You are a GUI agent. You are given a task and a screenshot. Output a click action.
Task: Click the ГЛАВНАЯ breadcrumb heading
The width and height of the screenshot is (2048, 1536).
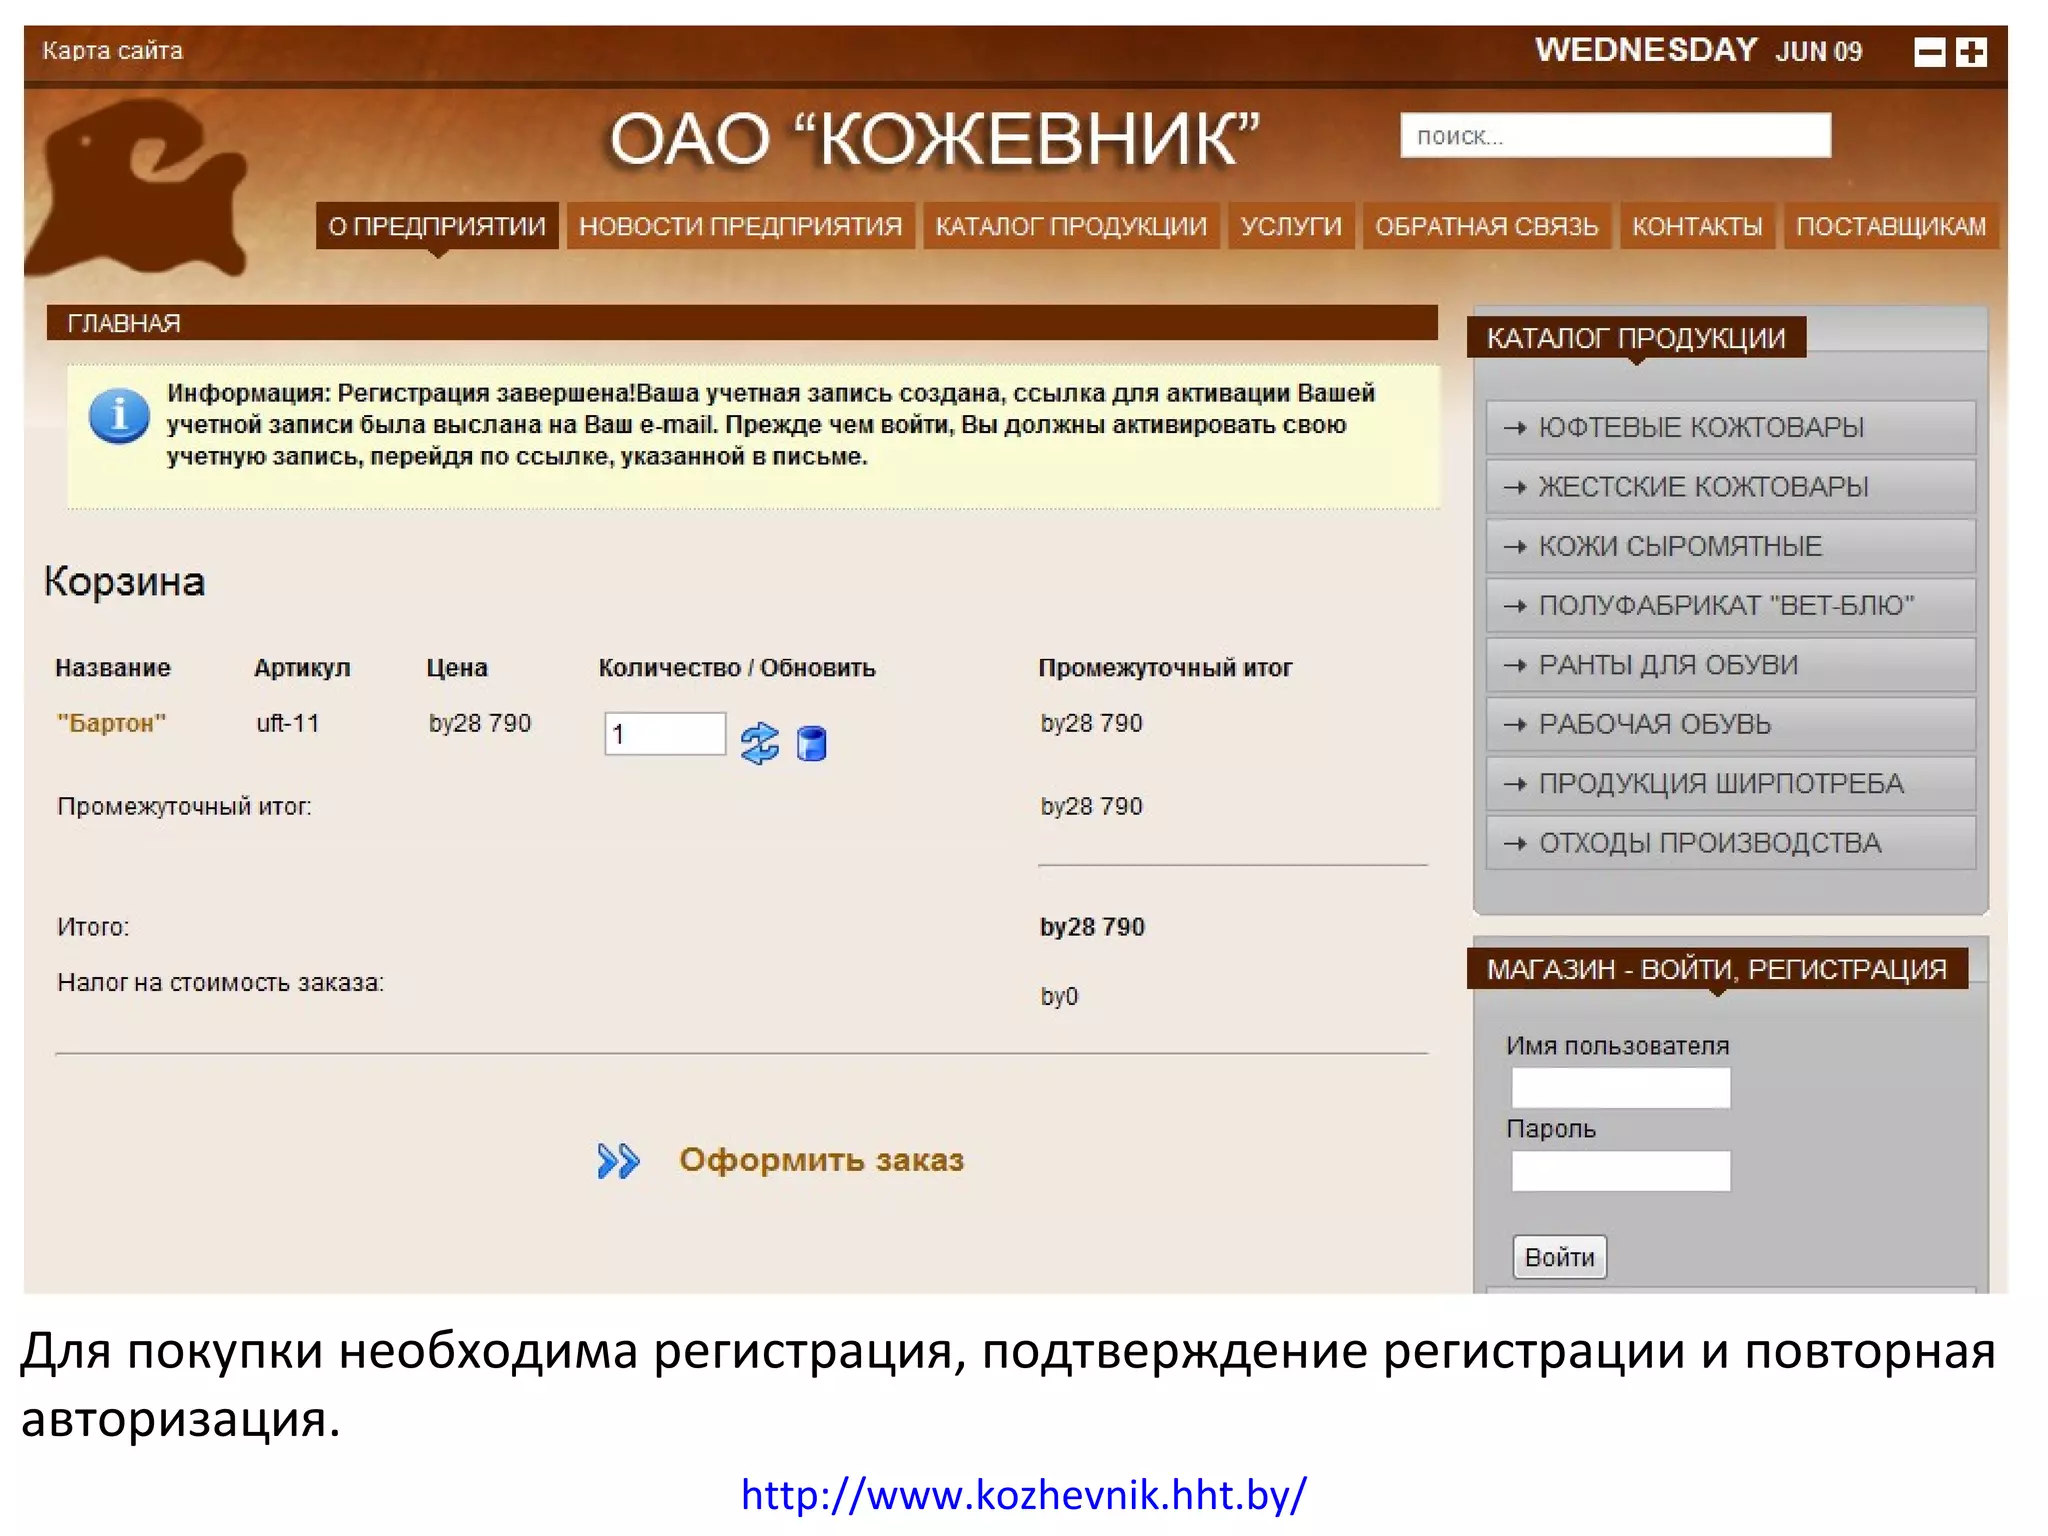(x=124, y=323)
